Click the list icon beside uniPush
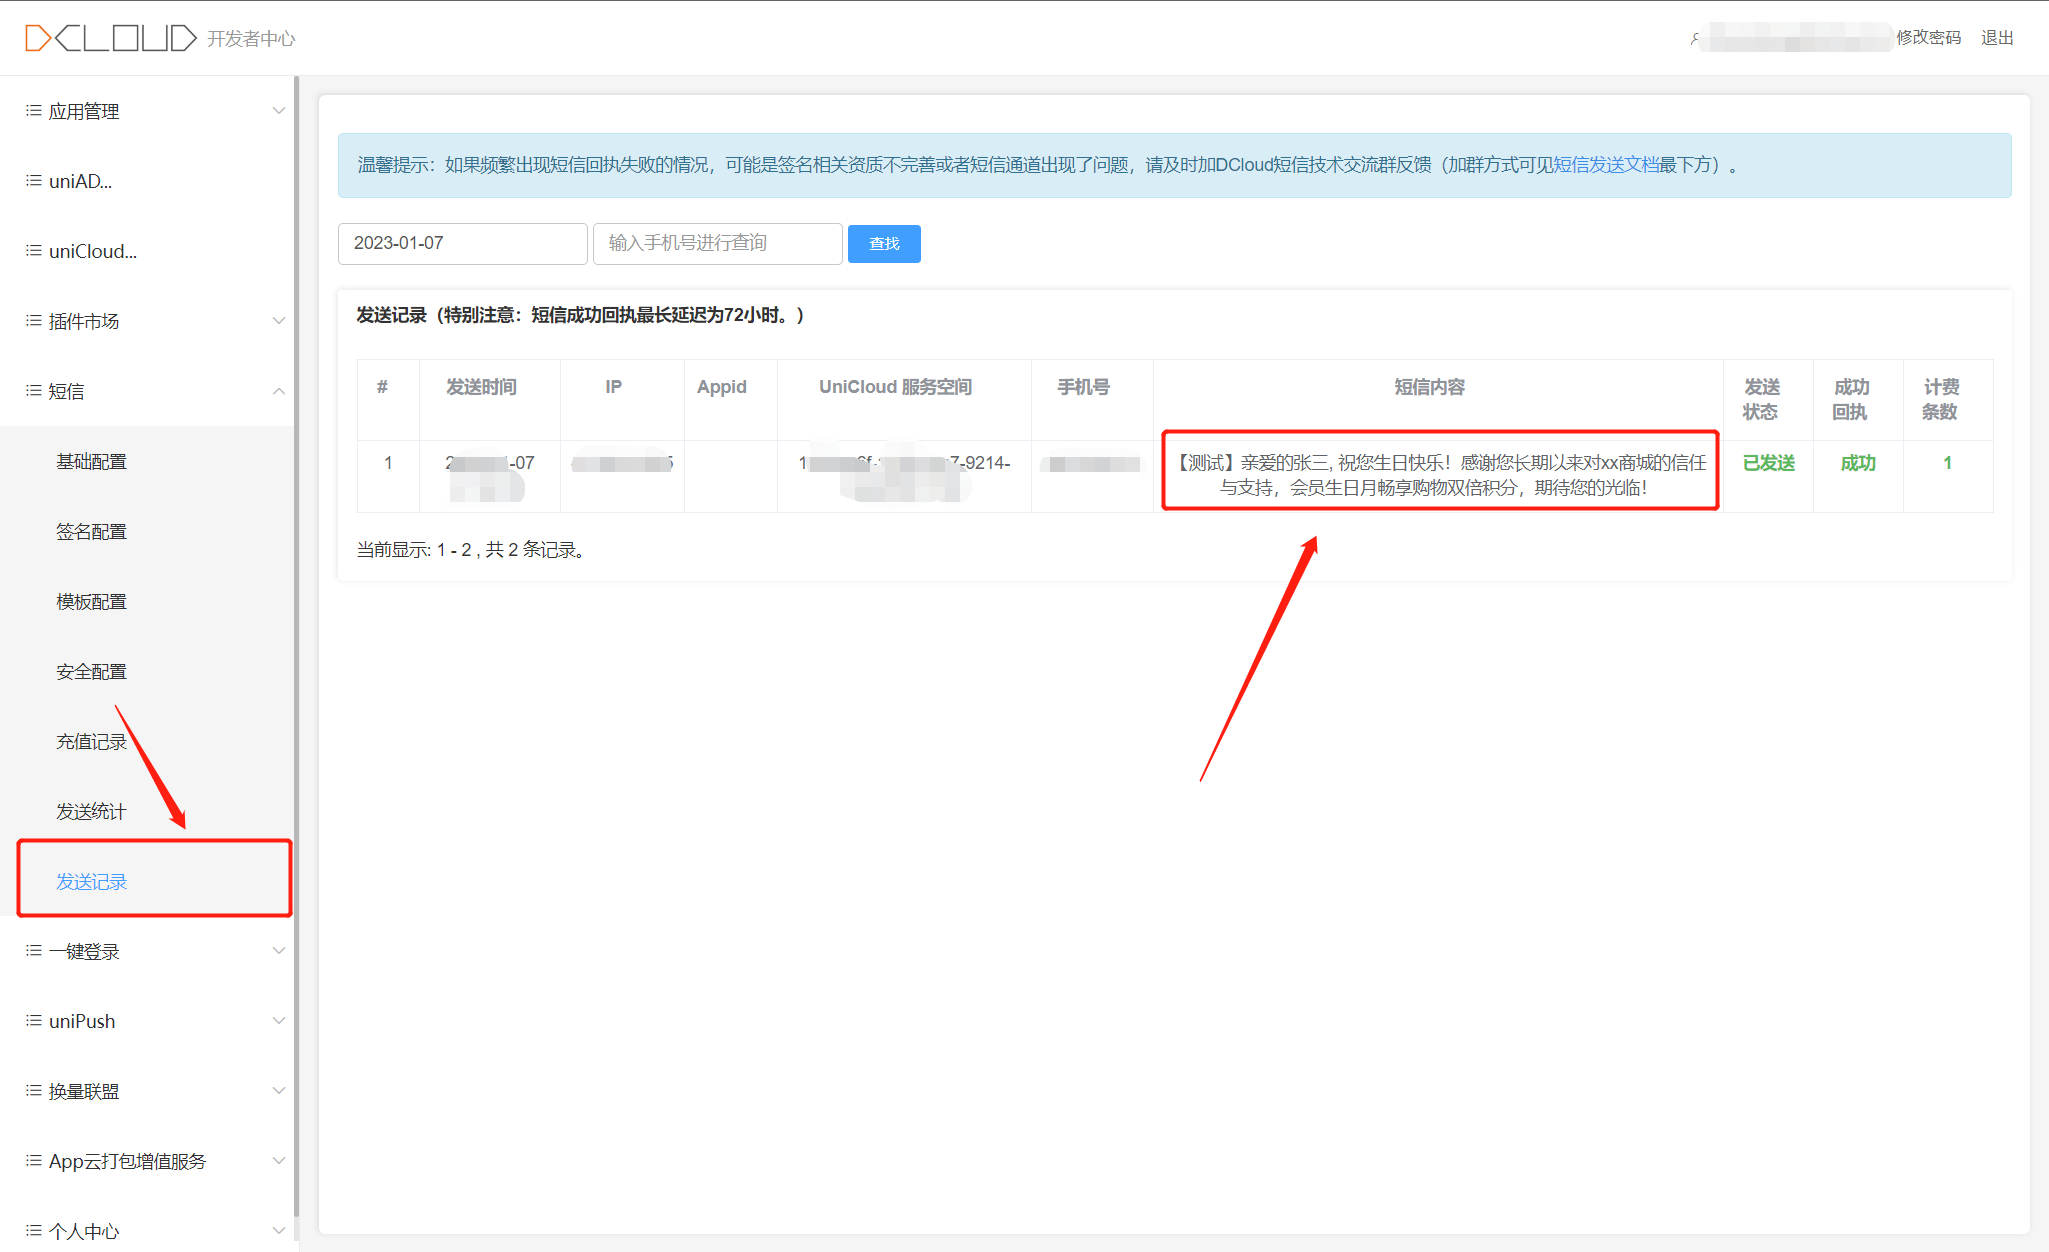 [x=34, y=1021]
